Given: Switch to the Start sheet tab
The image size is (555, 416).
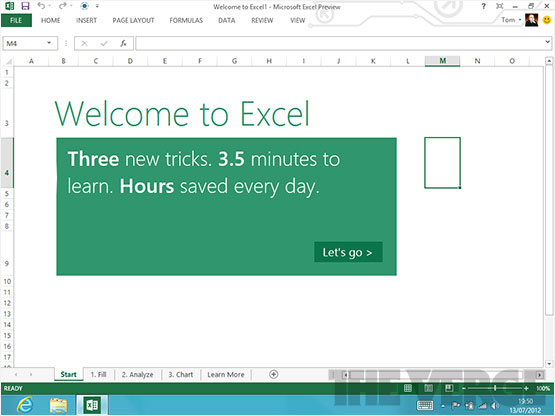Looking at the screenshot, I should tap(68, 375).
